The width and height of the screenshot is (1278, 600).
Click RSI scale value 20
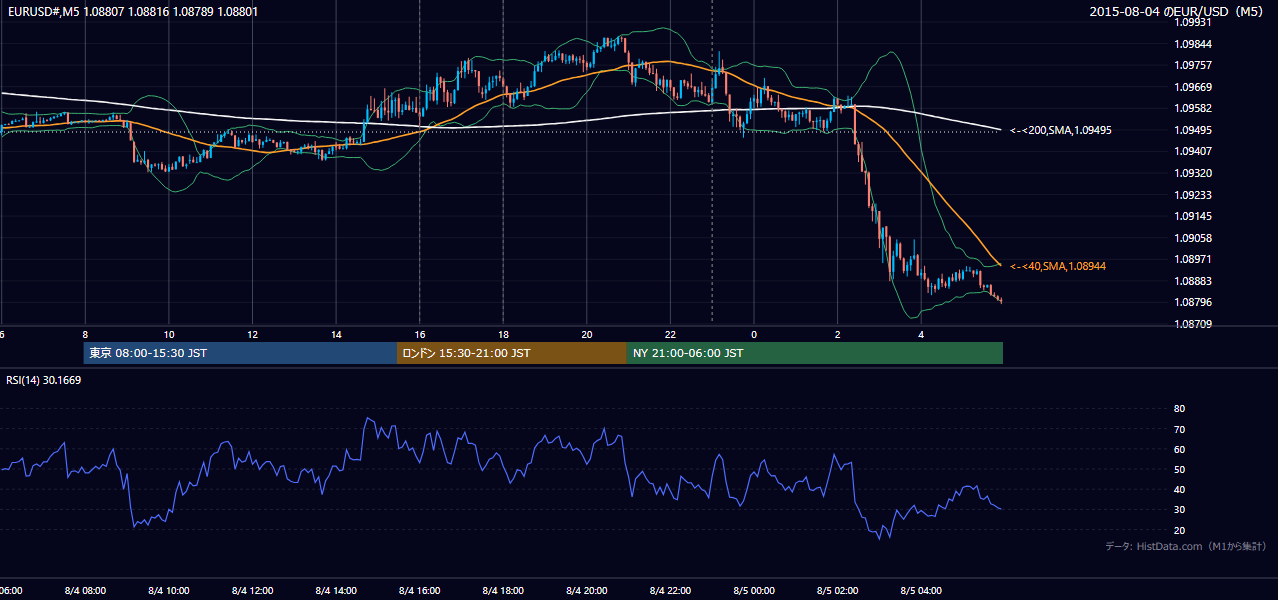(x=1179, y=530)
